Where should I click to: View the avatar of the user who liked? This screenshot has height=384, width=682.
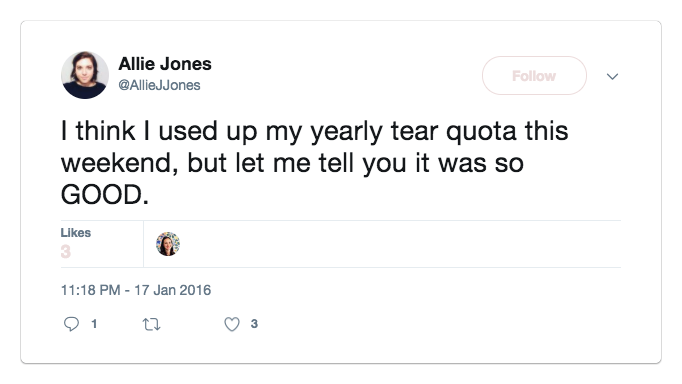coord(168,244)
